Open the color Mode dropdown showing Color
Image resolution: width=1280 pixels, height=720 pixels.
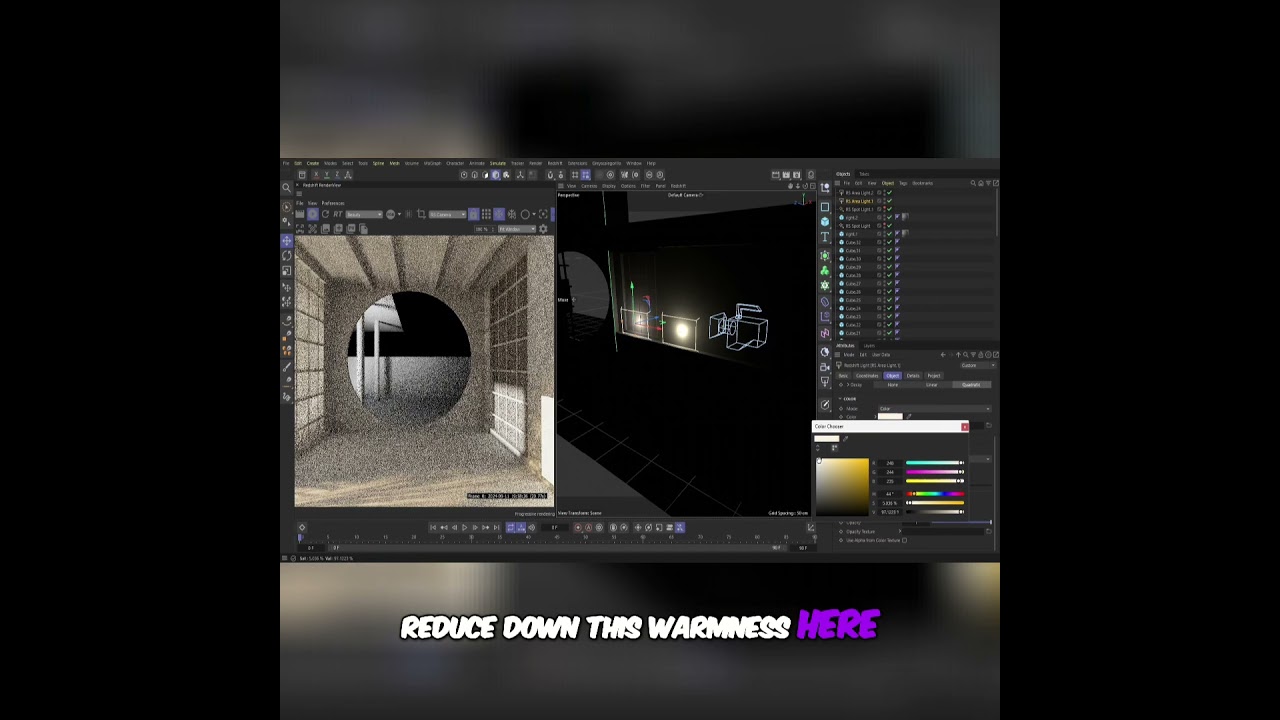click(x=935, y=409)
